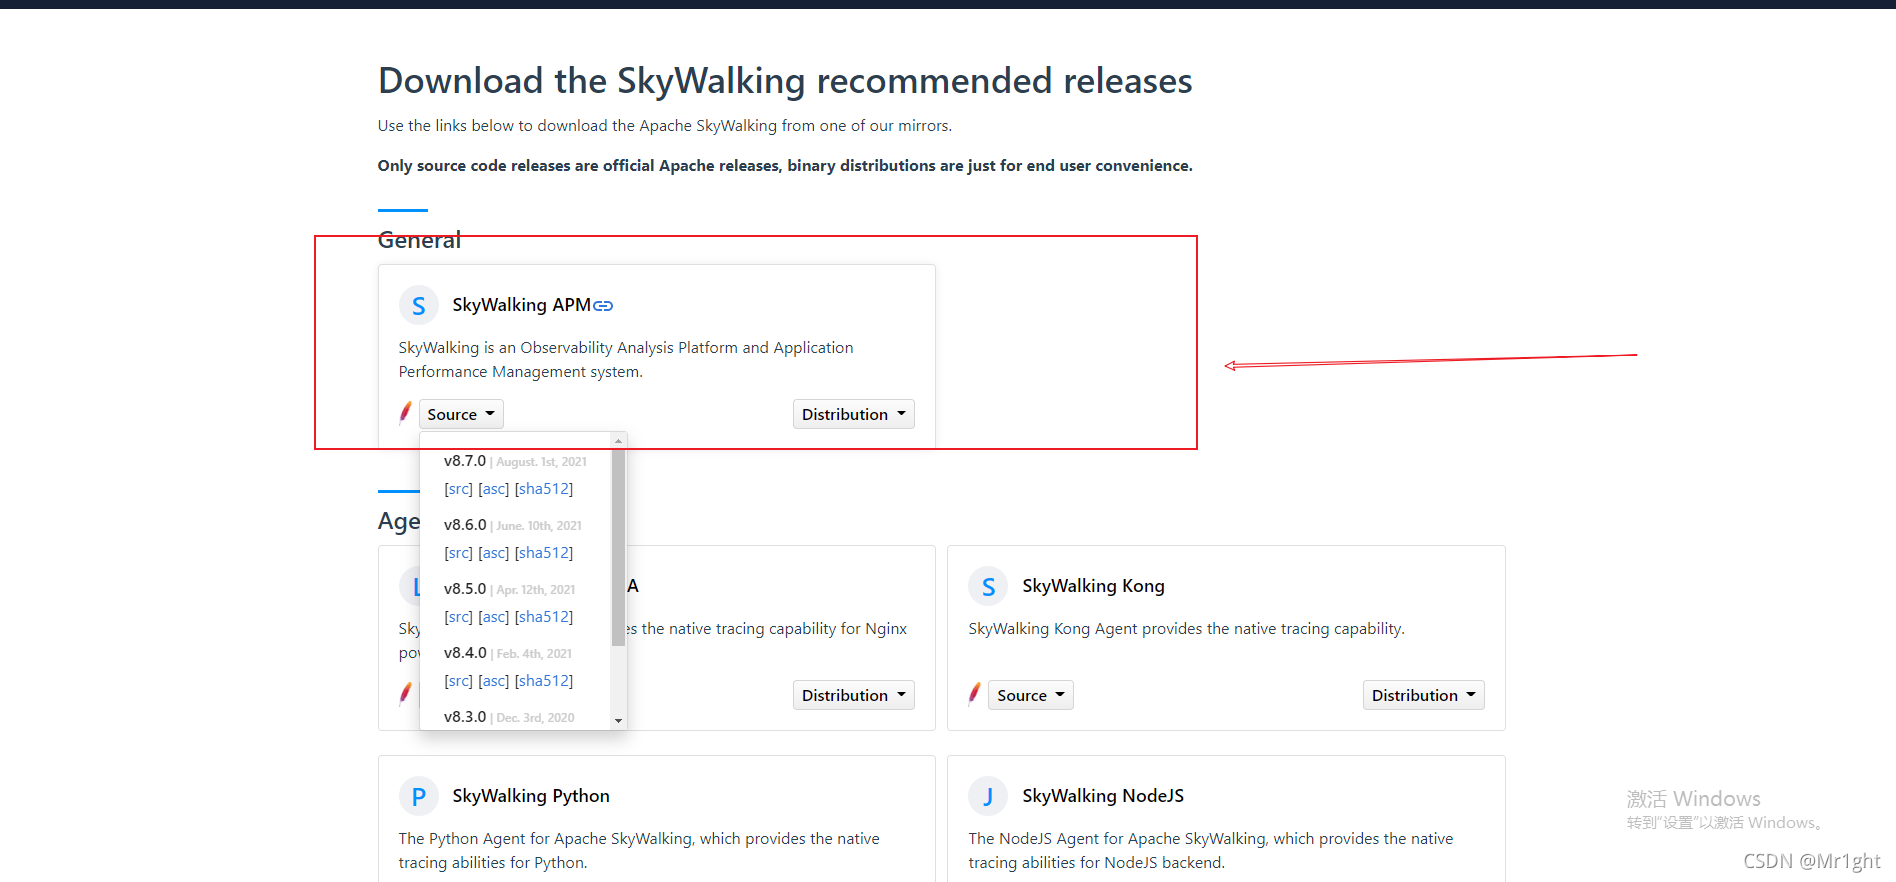Select the v8.4.0 version entry

[x=465, y=653]
